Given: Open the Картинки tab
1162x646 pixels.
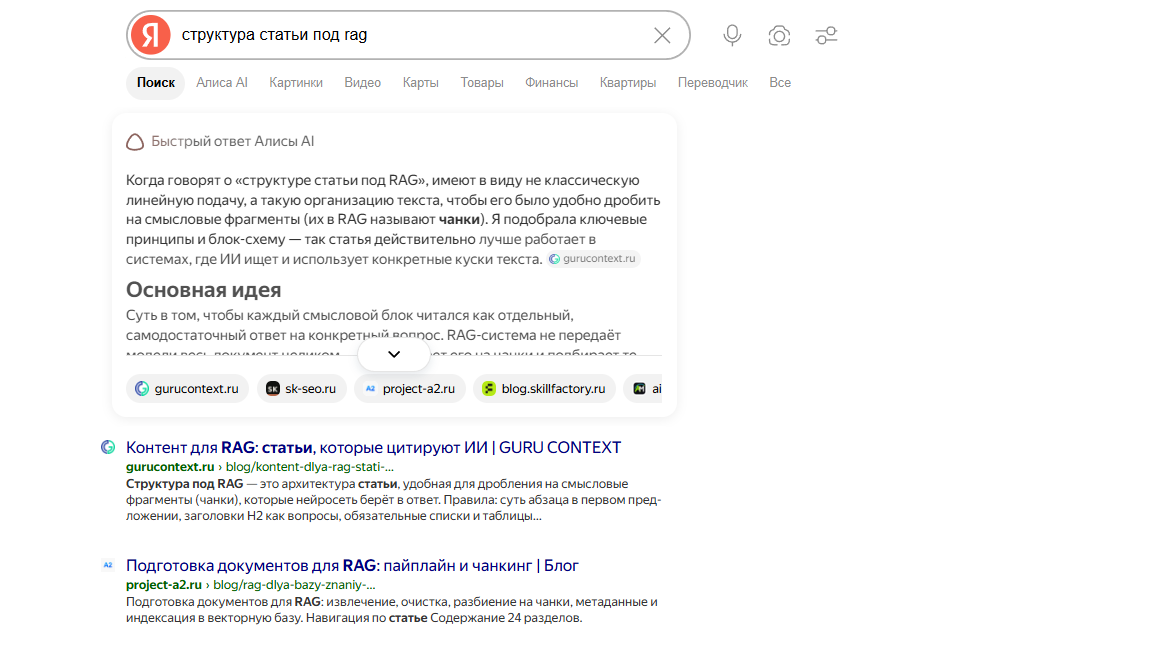Looking at the screenshot, I should [x=296, y=83].
